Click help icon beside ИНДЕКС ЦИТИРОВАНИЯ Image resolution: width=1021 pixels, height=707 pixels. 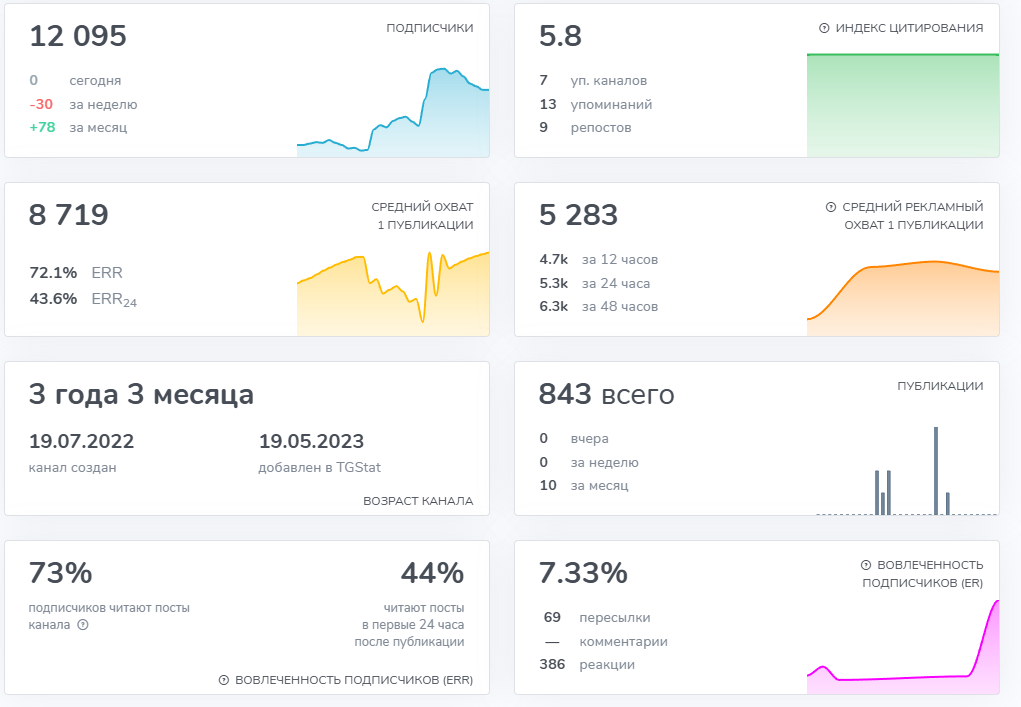(824, 28)
